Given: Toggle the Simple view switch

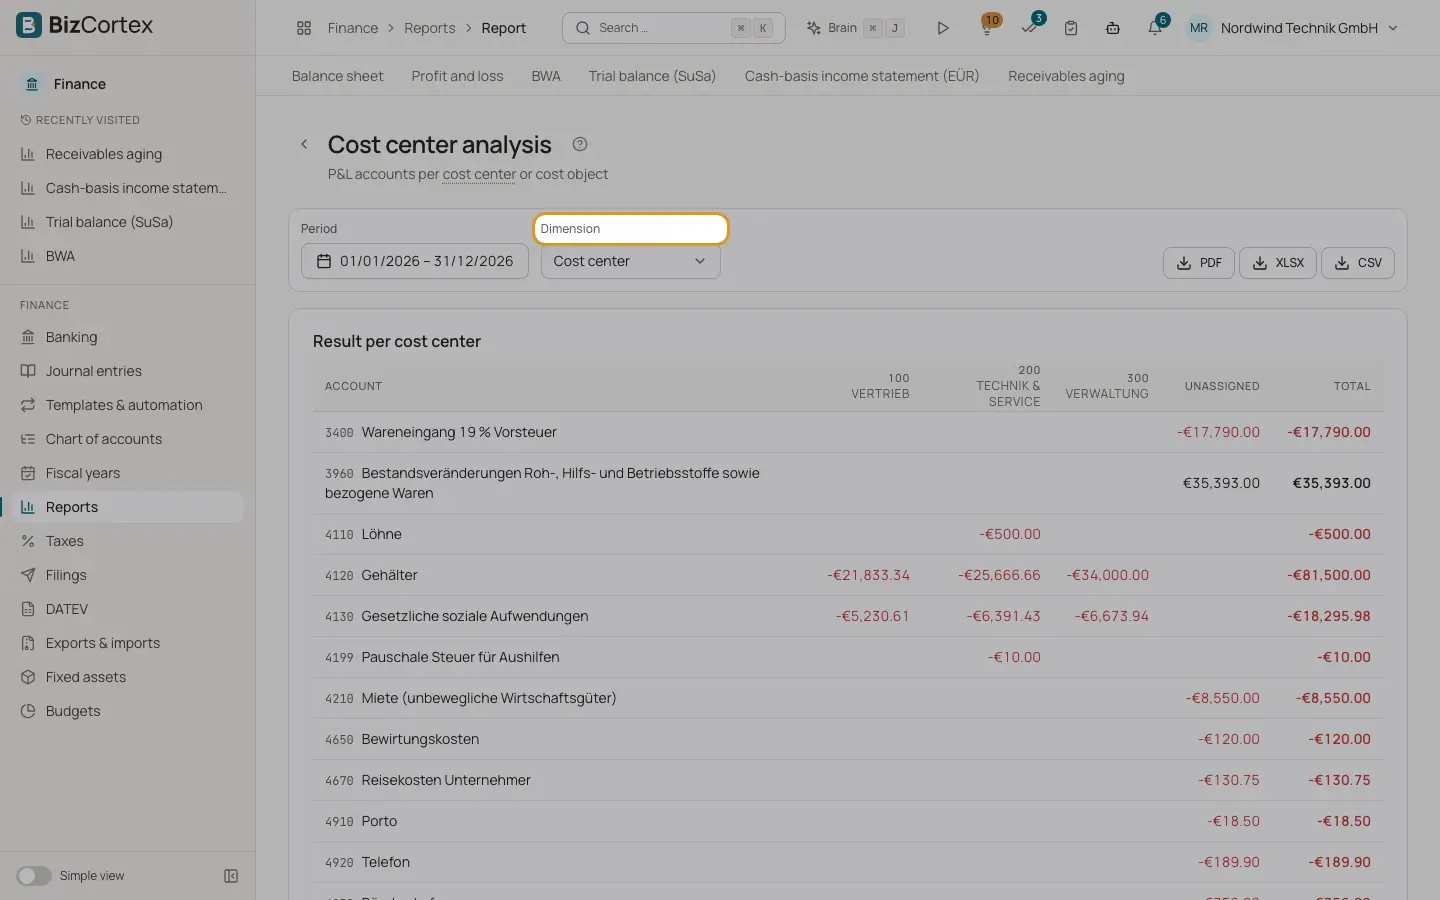Looking at the screenshot, I should [x=34, y=876].
